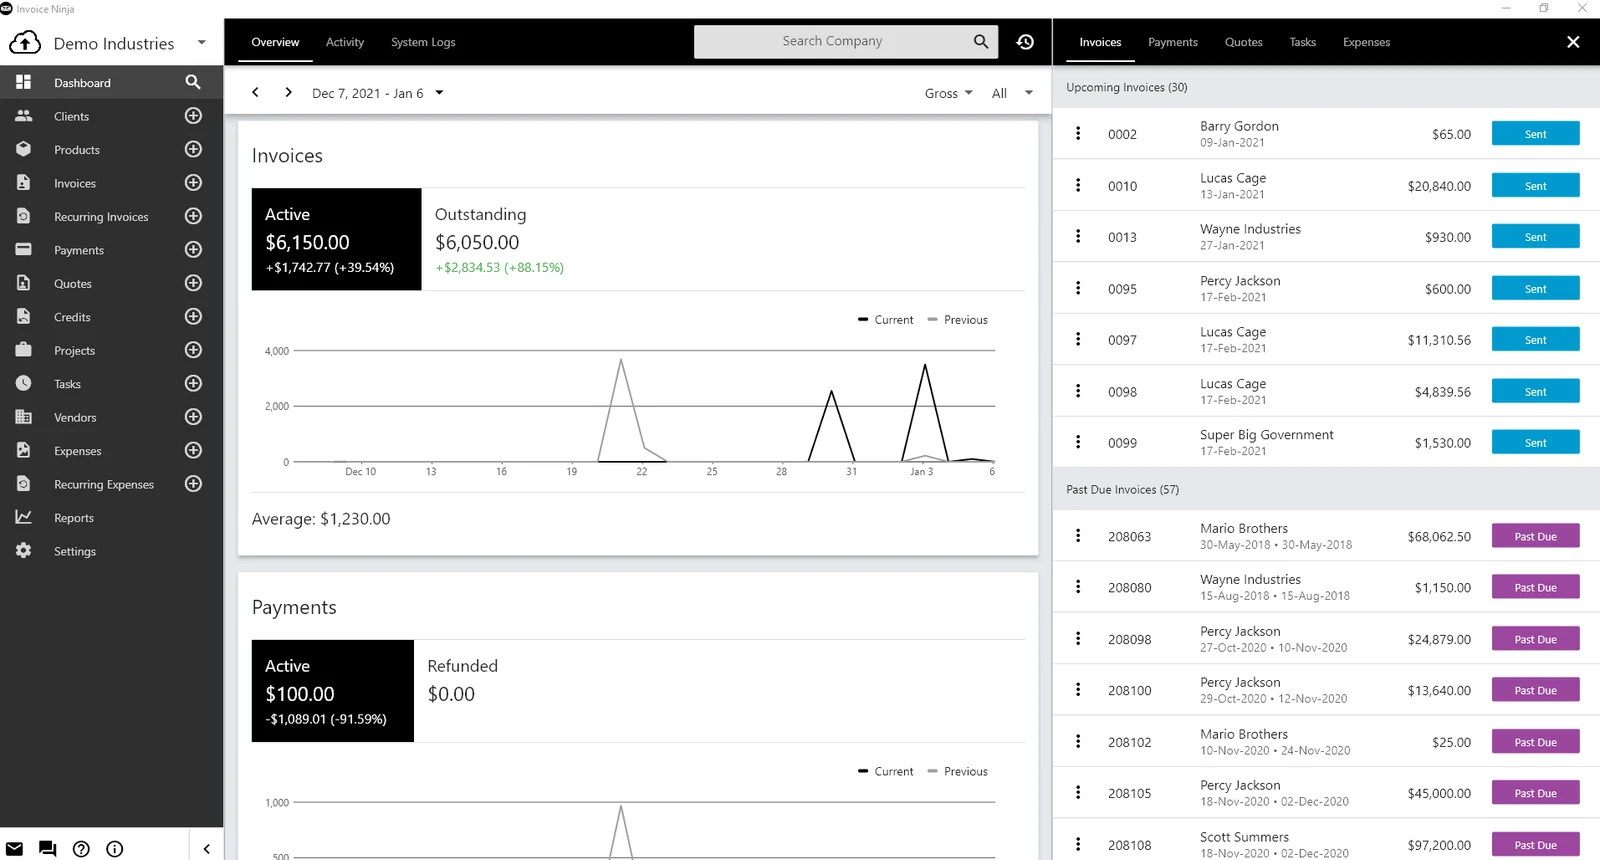Viewport: 1600px width, 860px height.
Task: Click the Past Due button for invoice 208063
Action: tap(1536, 536)
